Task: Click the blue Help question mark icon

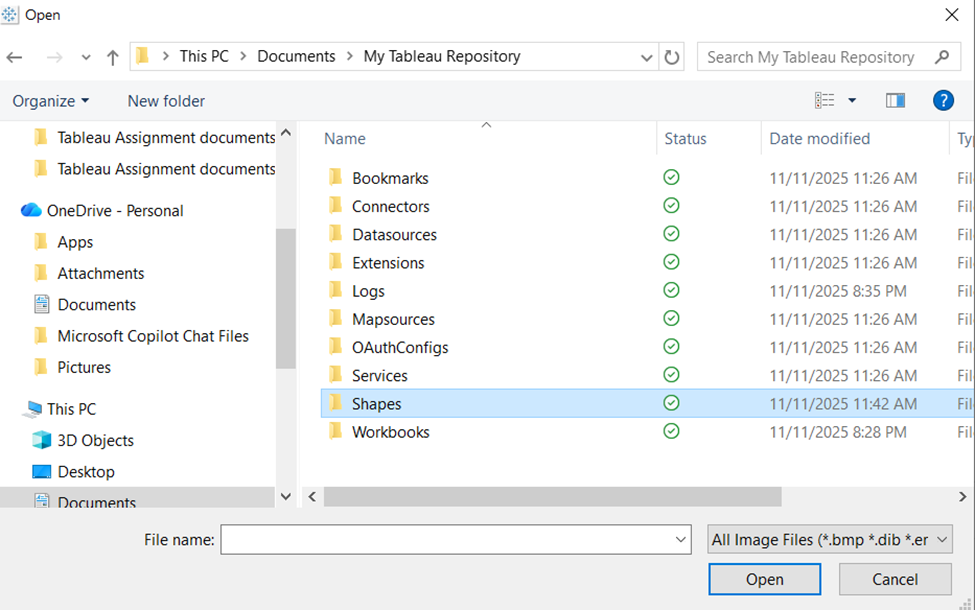Action: click(x=942, y=100)
